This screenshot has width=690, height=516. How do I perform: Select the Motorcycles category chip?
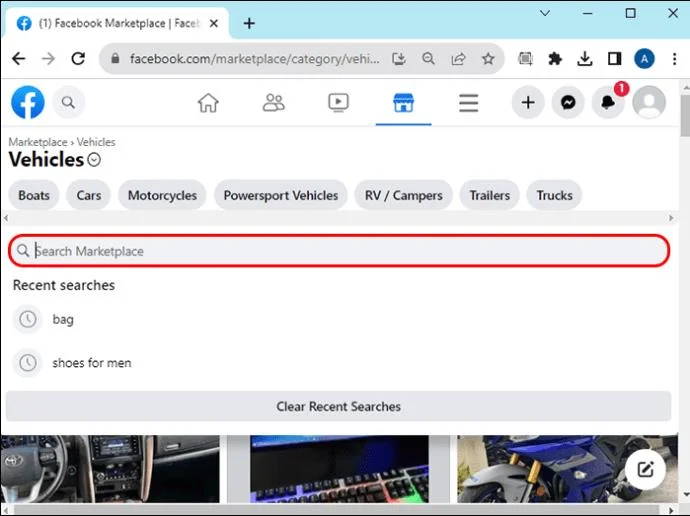[x=162, y=195]
